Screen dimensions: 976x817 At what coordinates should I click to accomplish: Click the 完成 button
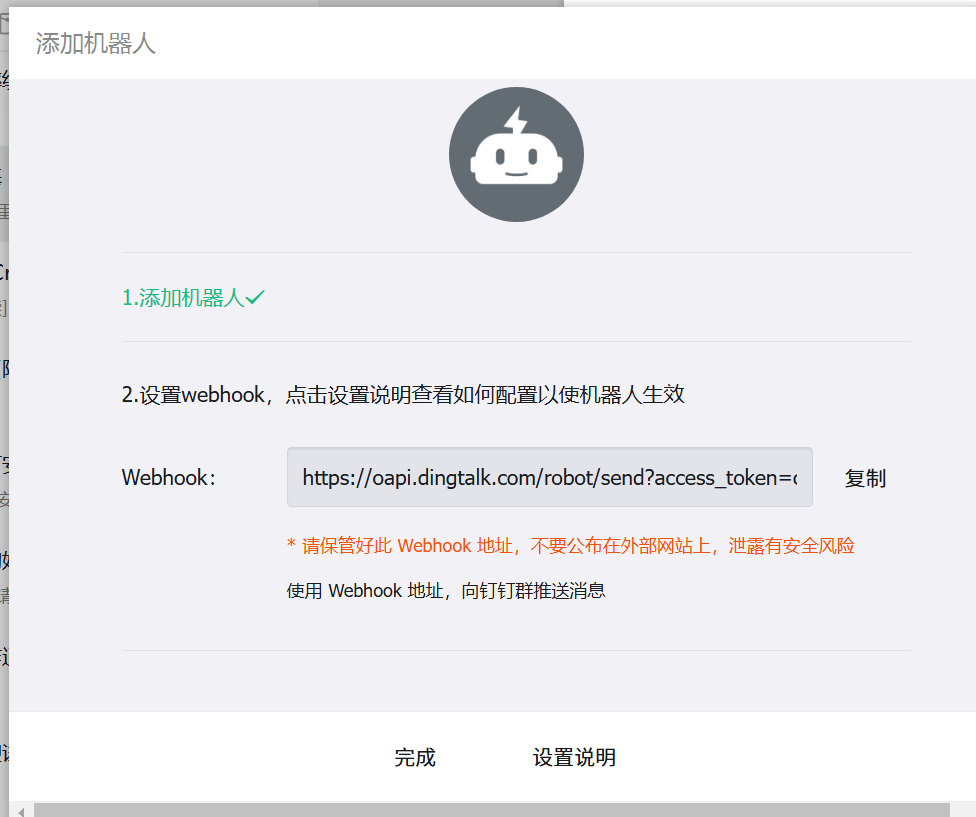(x=415, y=757)
